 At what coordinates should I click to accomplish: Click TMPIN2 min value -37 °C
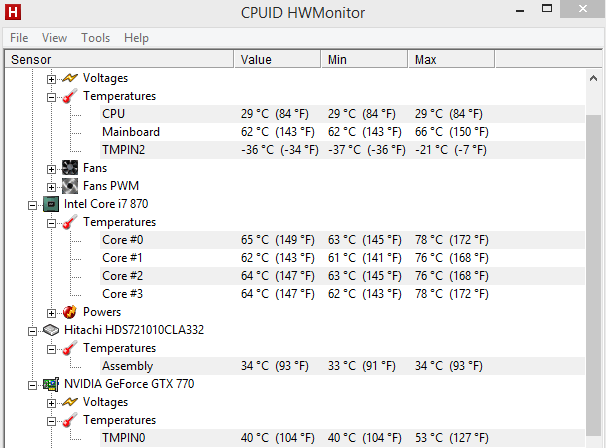point(367,150)
